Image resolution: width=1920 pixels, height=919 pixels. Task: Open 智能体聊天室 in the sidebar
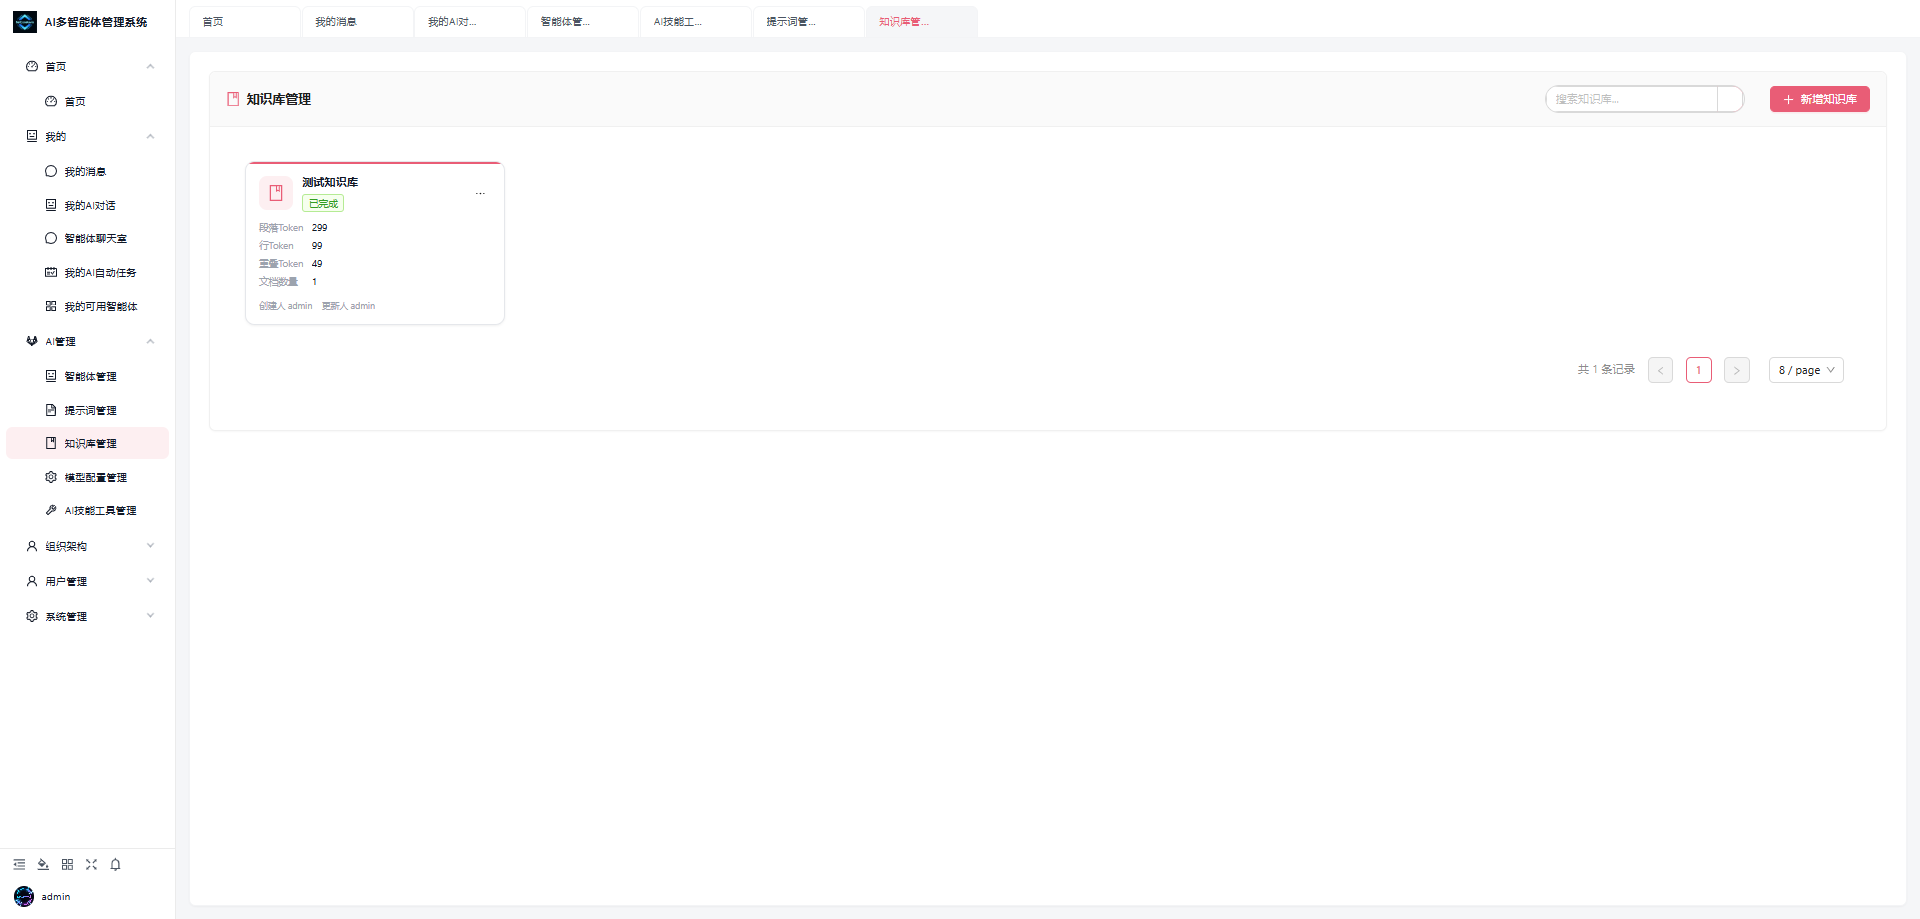88,238
